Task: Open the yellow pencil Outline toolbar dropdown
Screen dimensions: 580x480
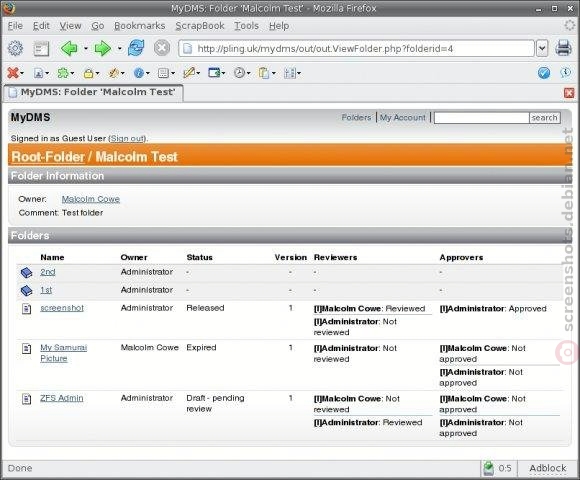Action: coord(191,73)
